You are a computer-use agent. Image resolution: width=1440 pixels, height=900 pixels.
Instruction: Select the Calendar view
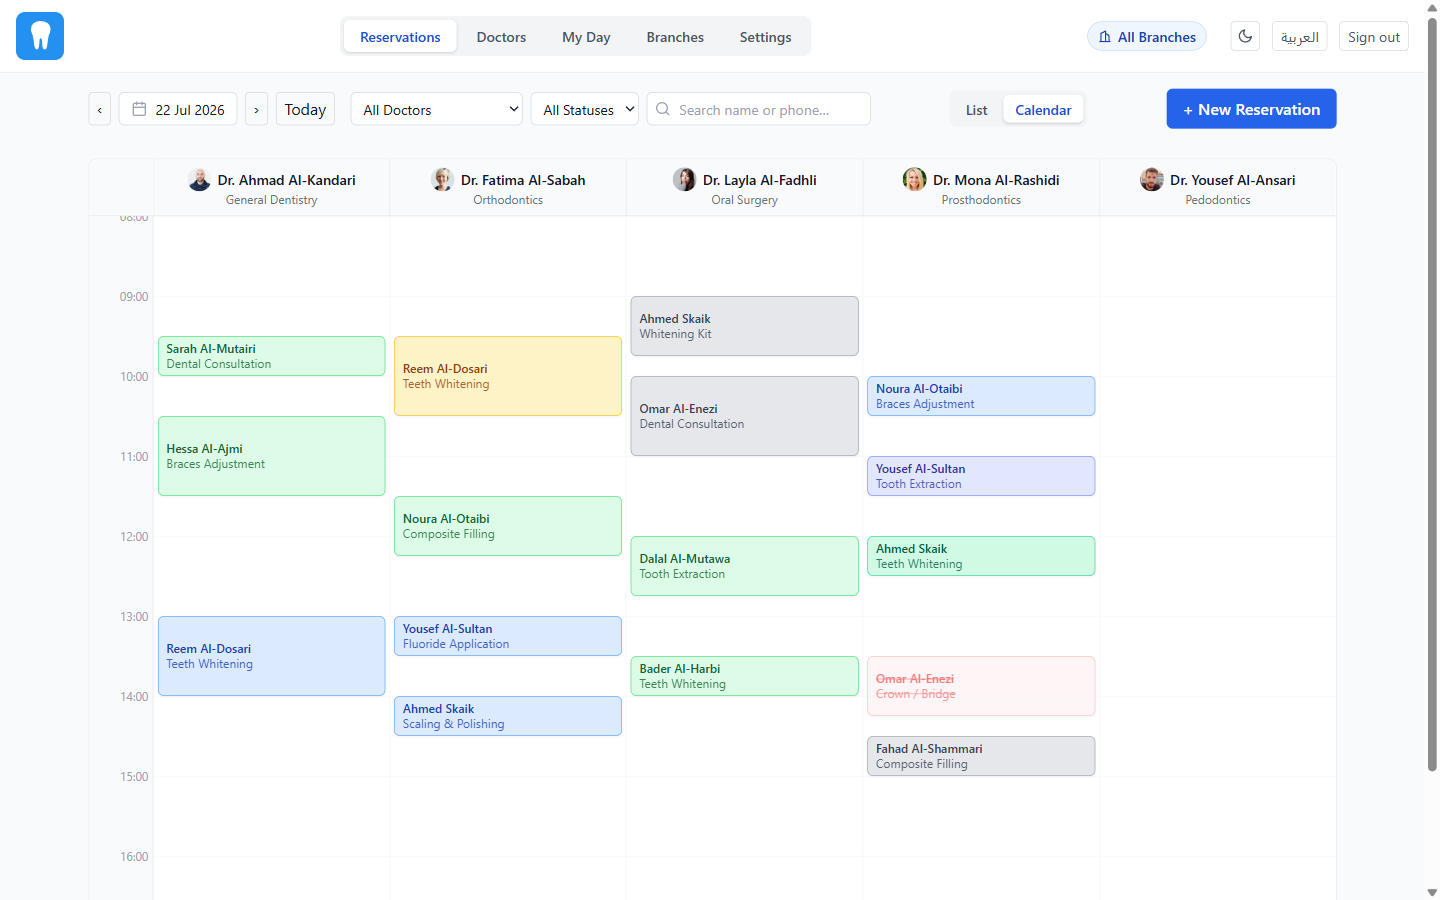tap(1043, 109)
